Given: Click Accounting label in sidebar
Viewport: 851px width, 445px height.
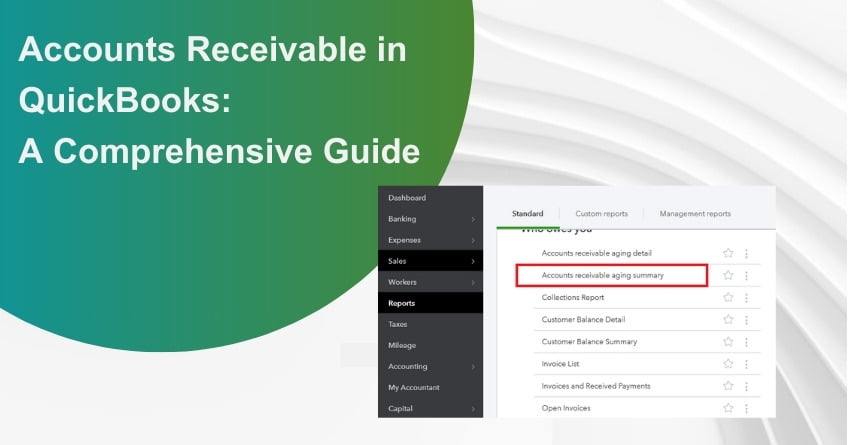Looking at the screenshot, I should click(408, 366).
